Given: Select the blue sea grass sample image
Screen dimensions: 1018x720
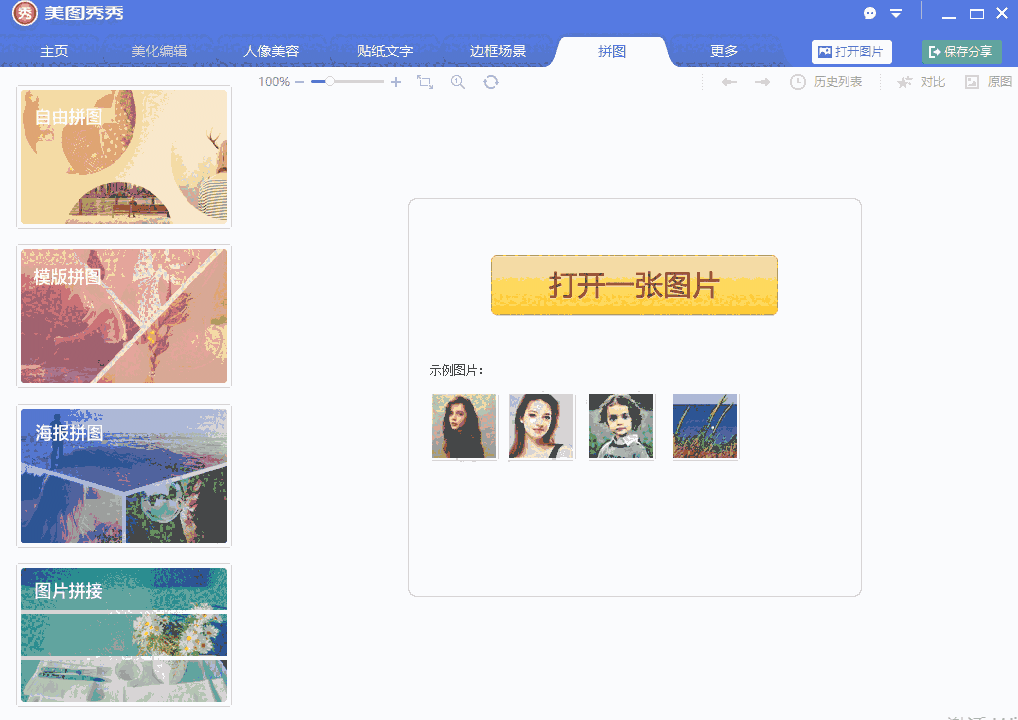Looking at the screenshot, I should point(705,427).
